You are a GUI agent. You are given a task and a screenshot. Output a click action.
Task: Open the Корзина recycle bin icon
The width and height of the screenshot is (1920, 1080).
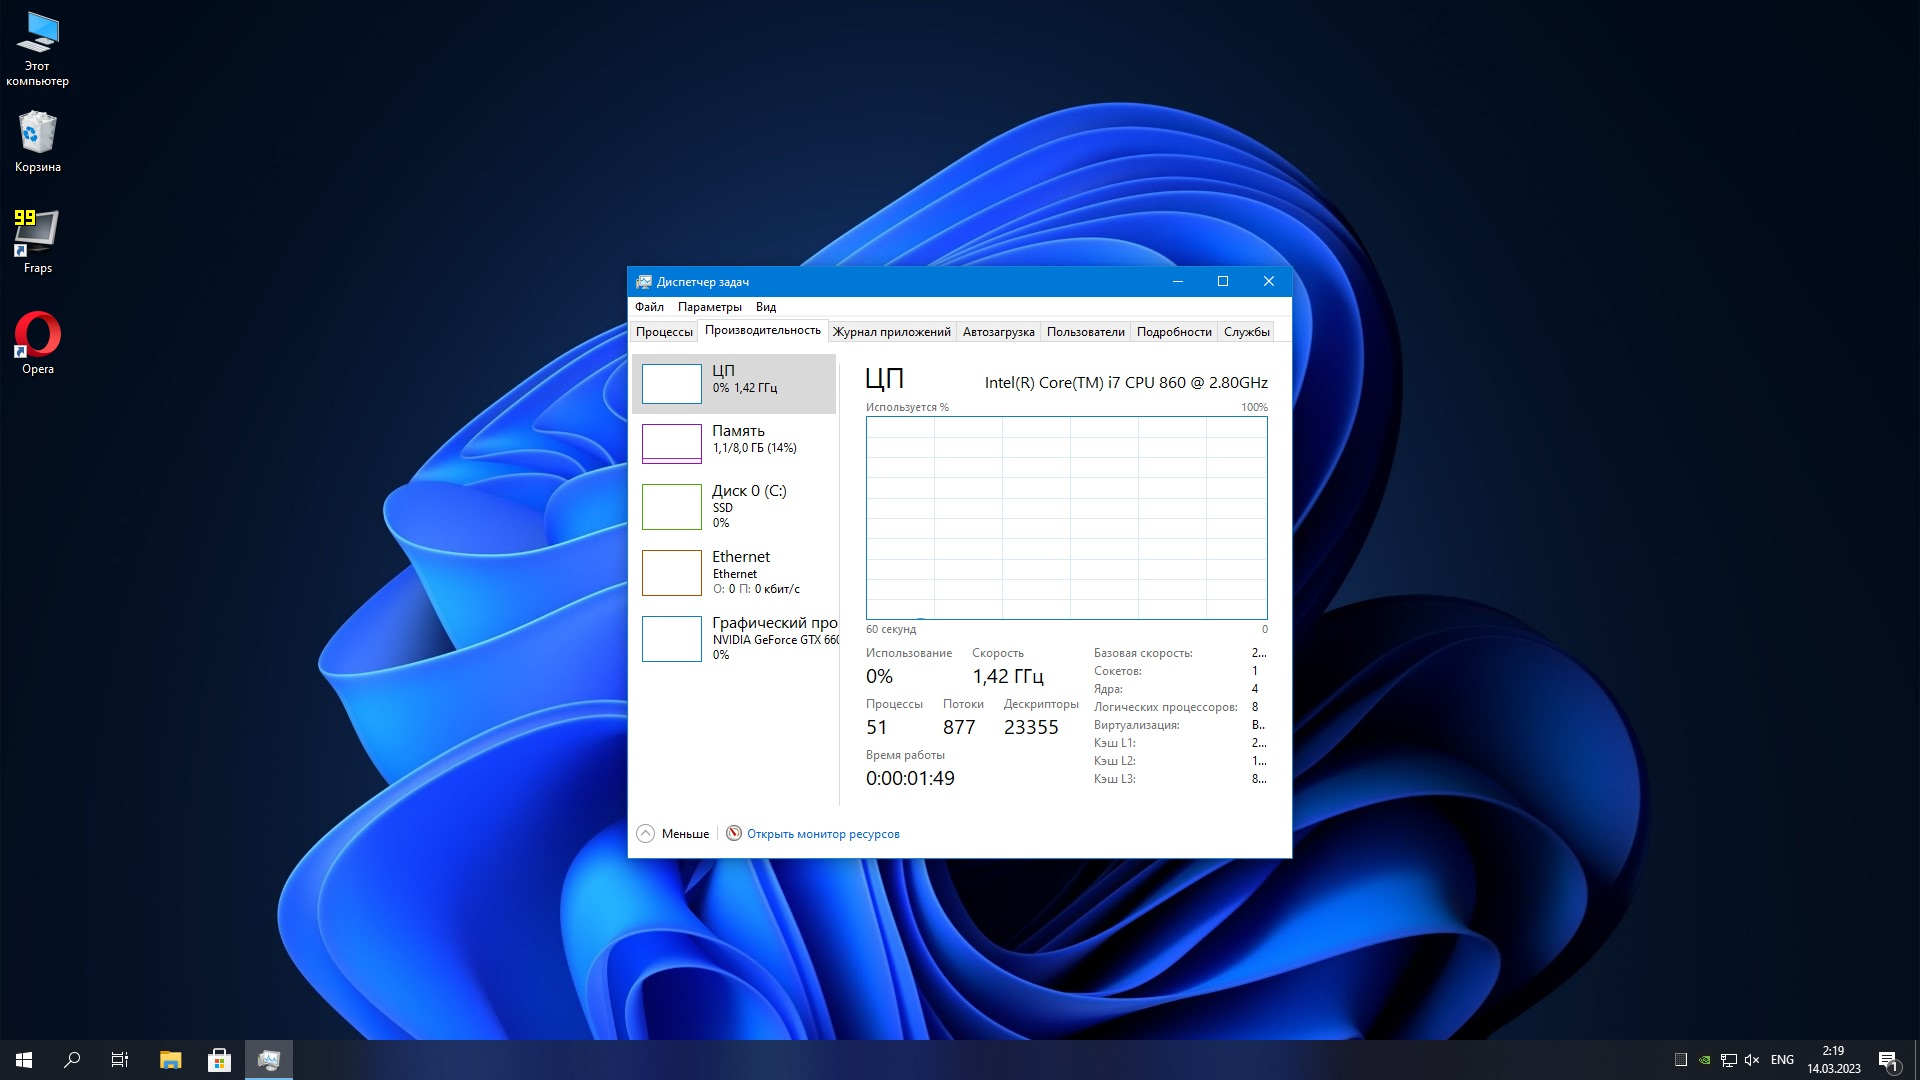click(38, 133)
